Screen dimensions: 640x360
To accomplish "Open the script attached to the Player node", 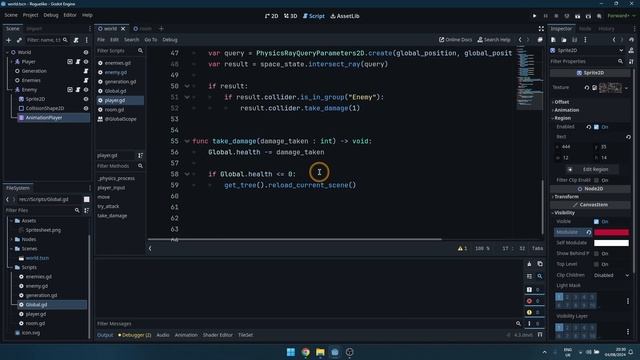I will (78, 62).
